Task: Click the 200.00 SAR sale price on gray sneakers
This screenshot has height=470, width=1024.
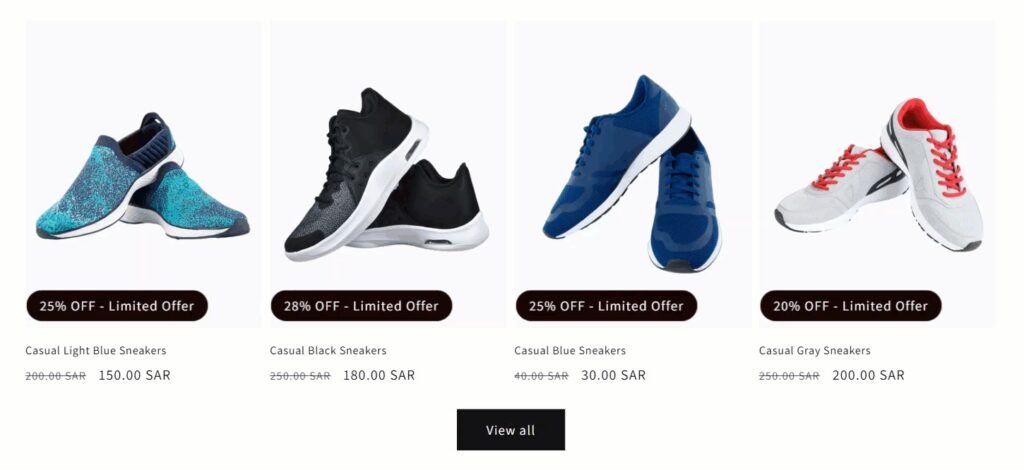Action: [x=868, y=376]
